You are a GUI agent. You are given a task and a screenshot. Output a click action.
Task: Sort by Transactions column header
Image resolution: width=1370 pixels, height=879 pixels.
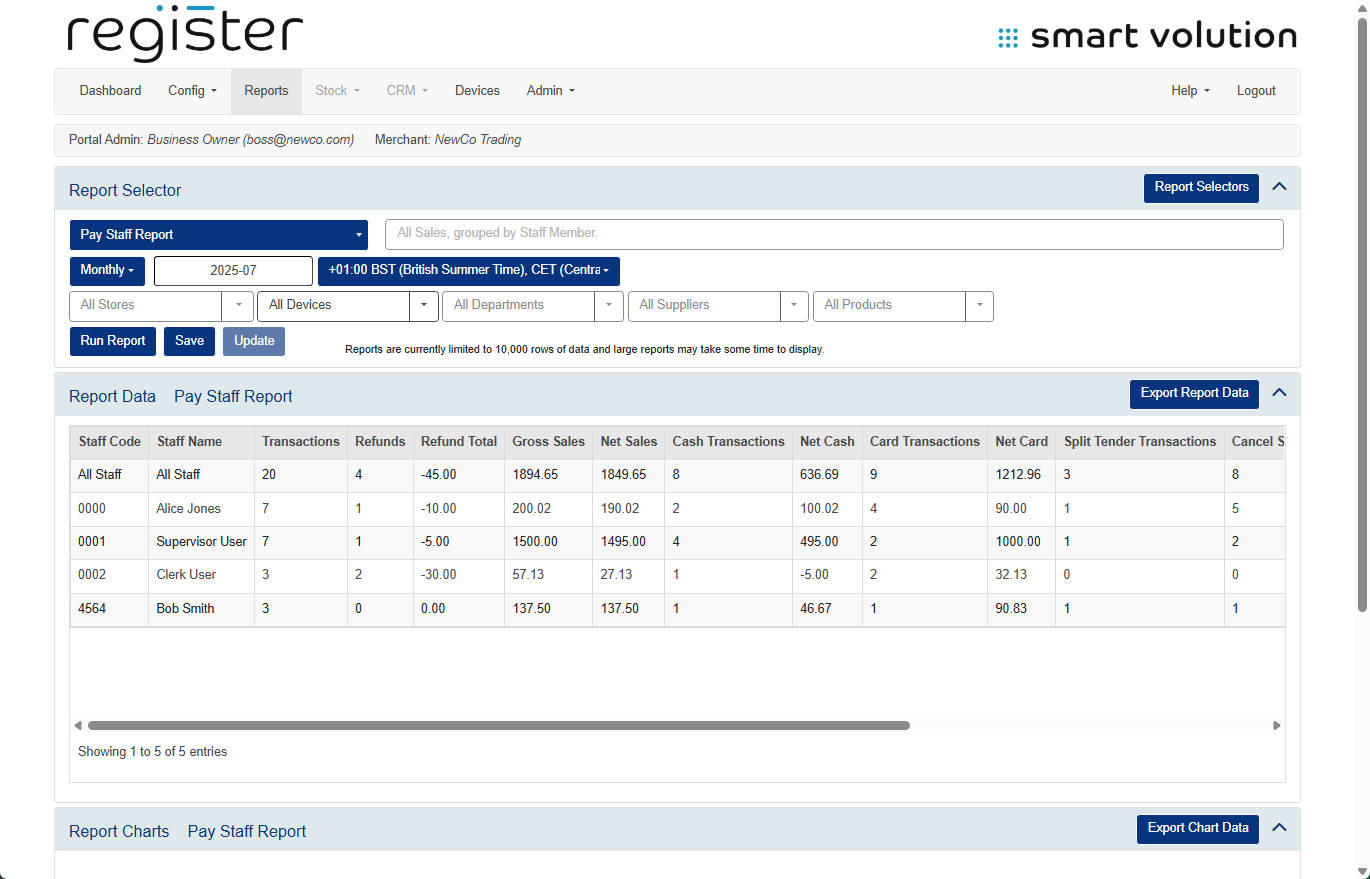[x=301, y=442]
